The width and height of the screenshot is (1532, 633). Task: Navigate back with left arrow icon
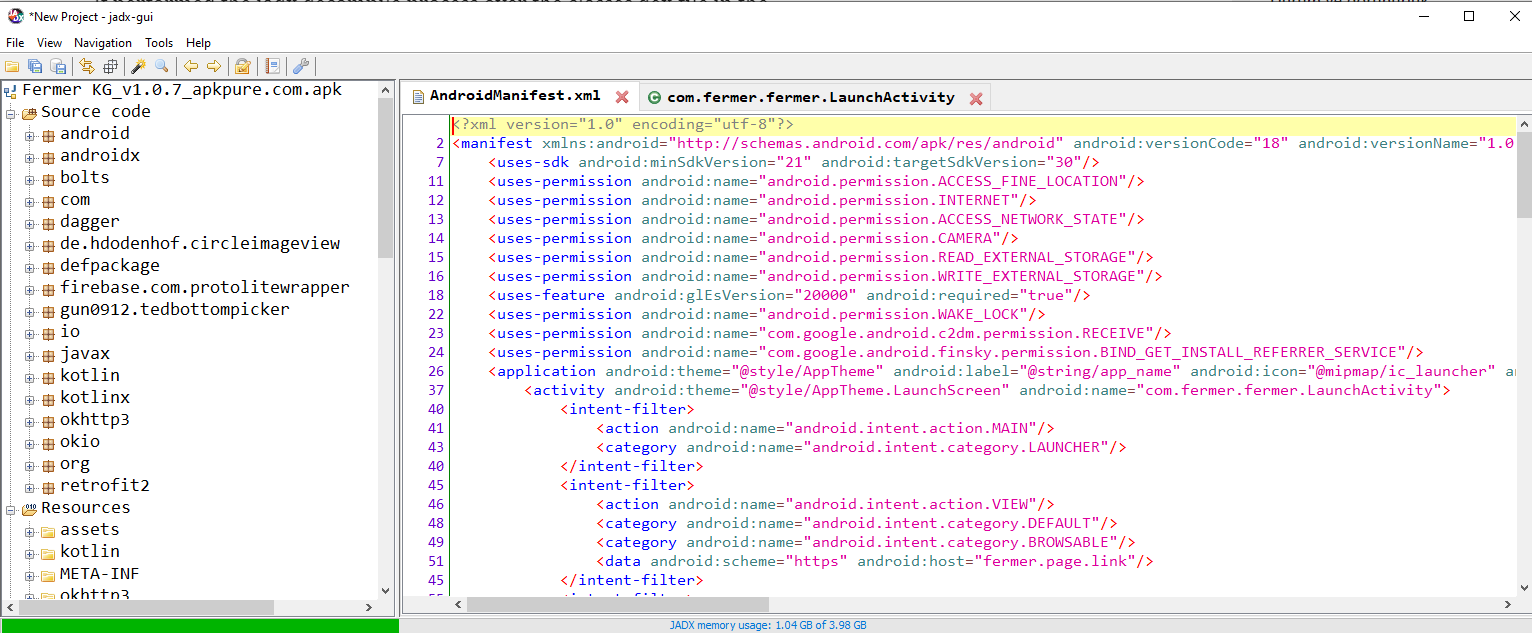[190, 67]
